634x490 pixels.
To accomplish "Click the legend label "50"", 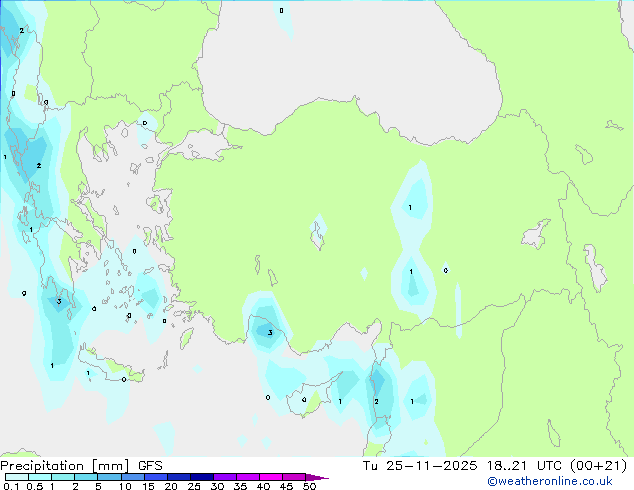I will pos(309,486).
